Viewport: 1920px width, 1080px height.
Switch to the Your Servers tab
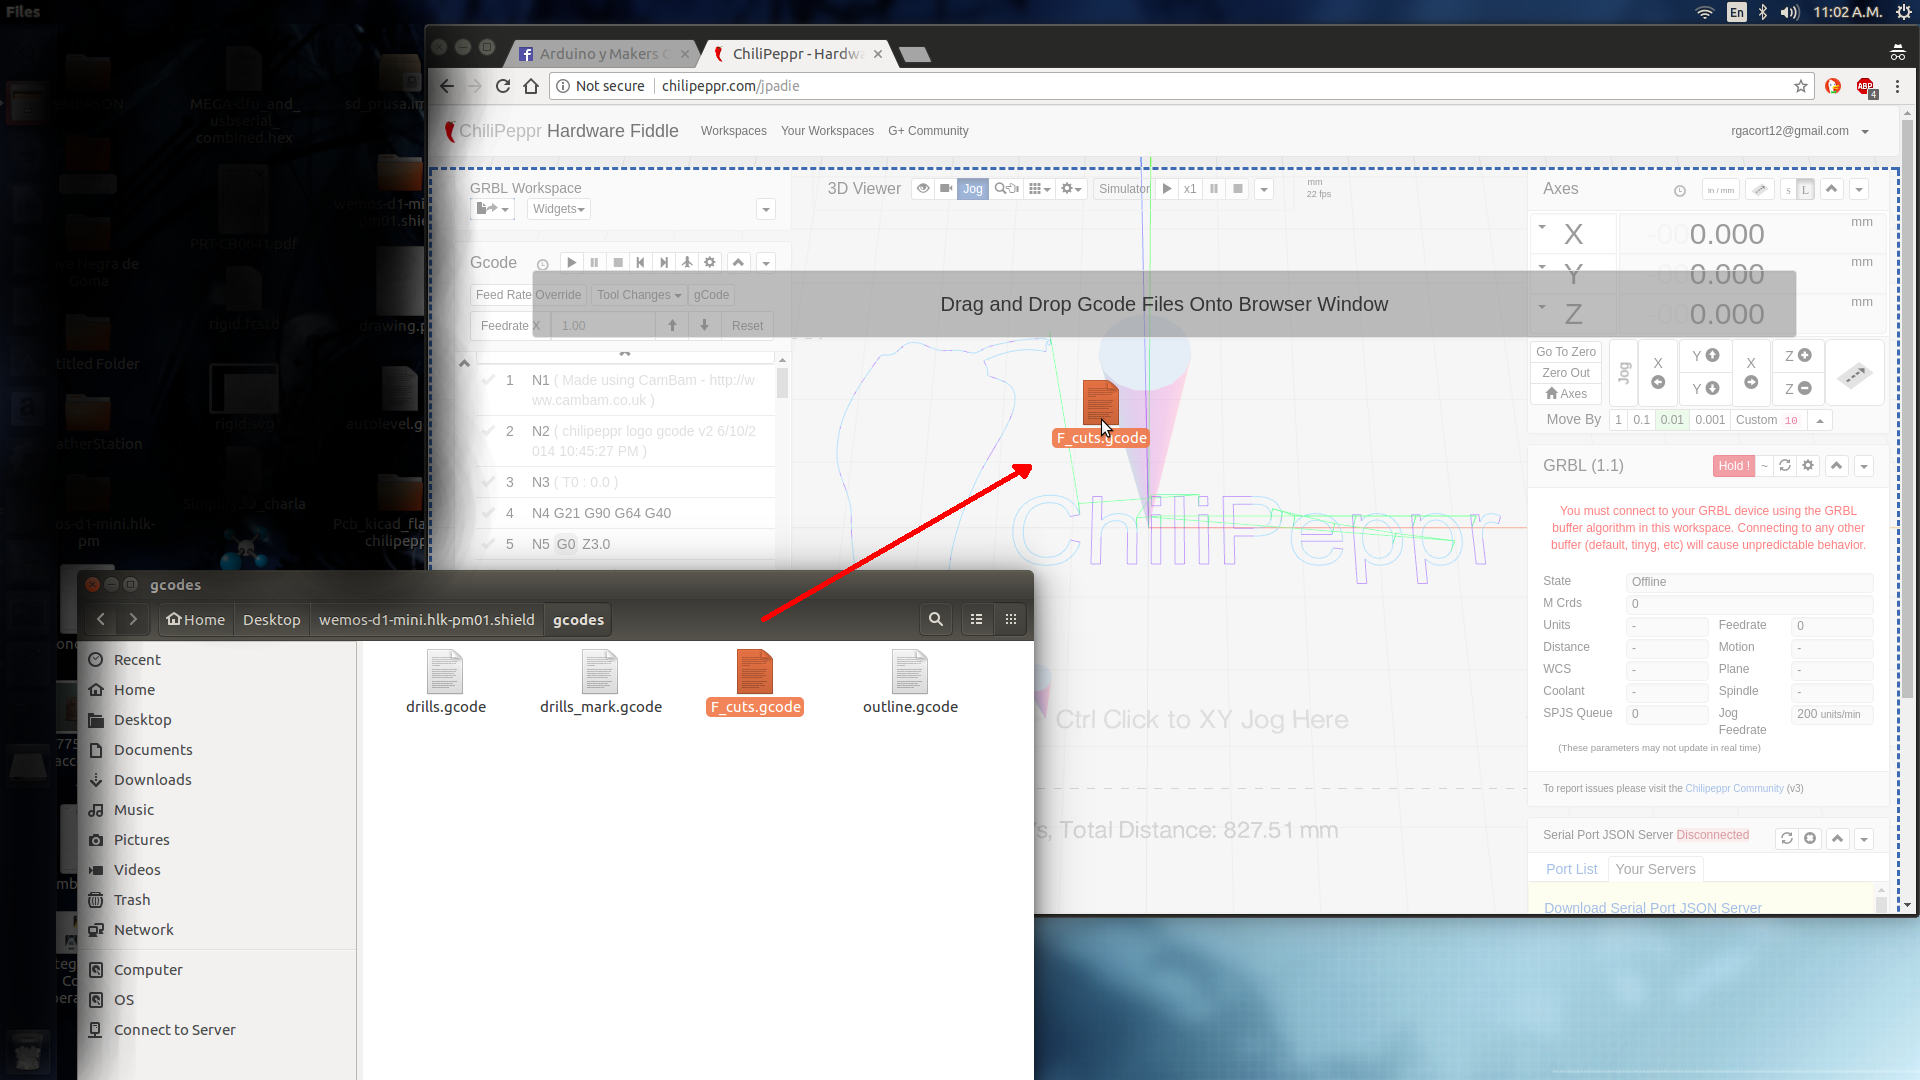[x=1655, y=869]
